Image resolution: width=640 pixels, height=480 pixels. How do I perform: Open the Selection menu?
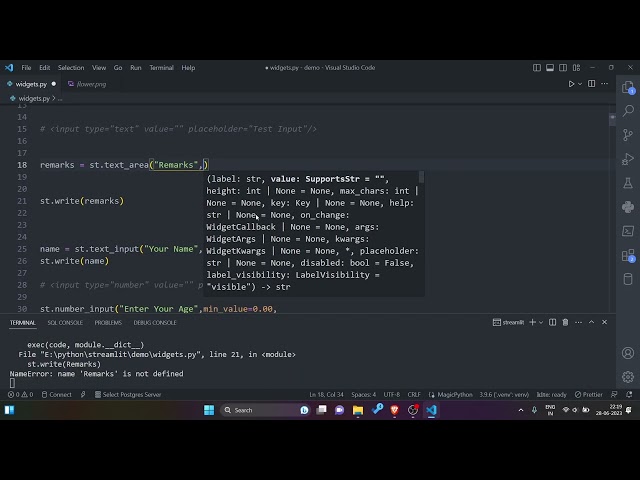[71, 68]
